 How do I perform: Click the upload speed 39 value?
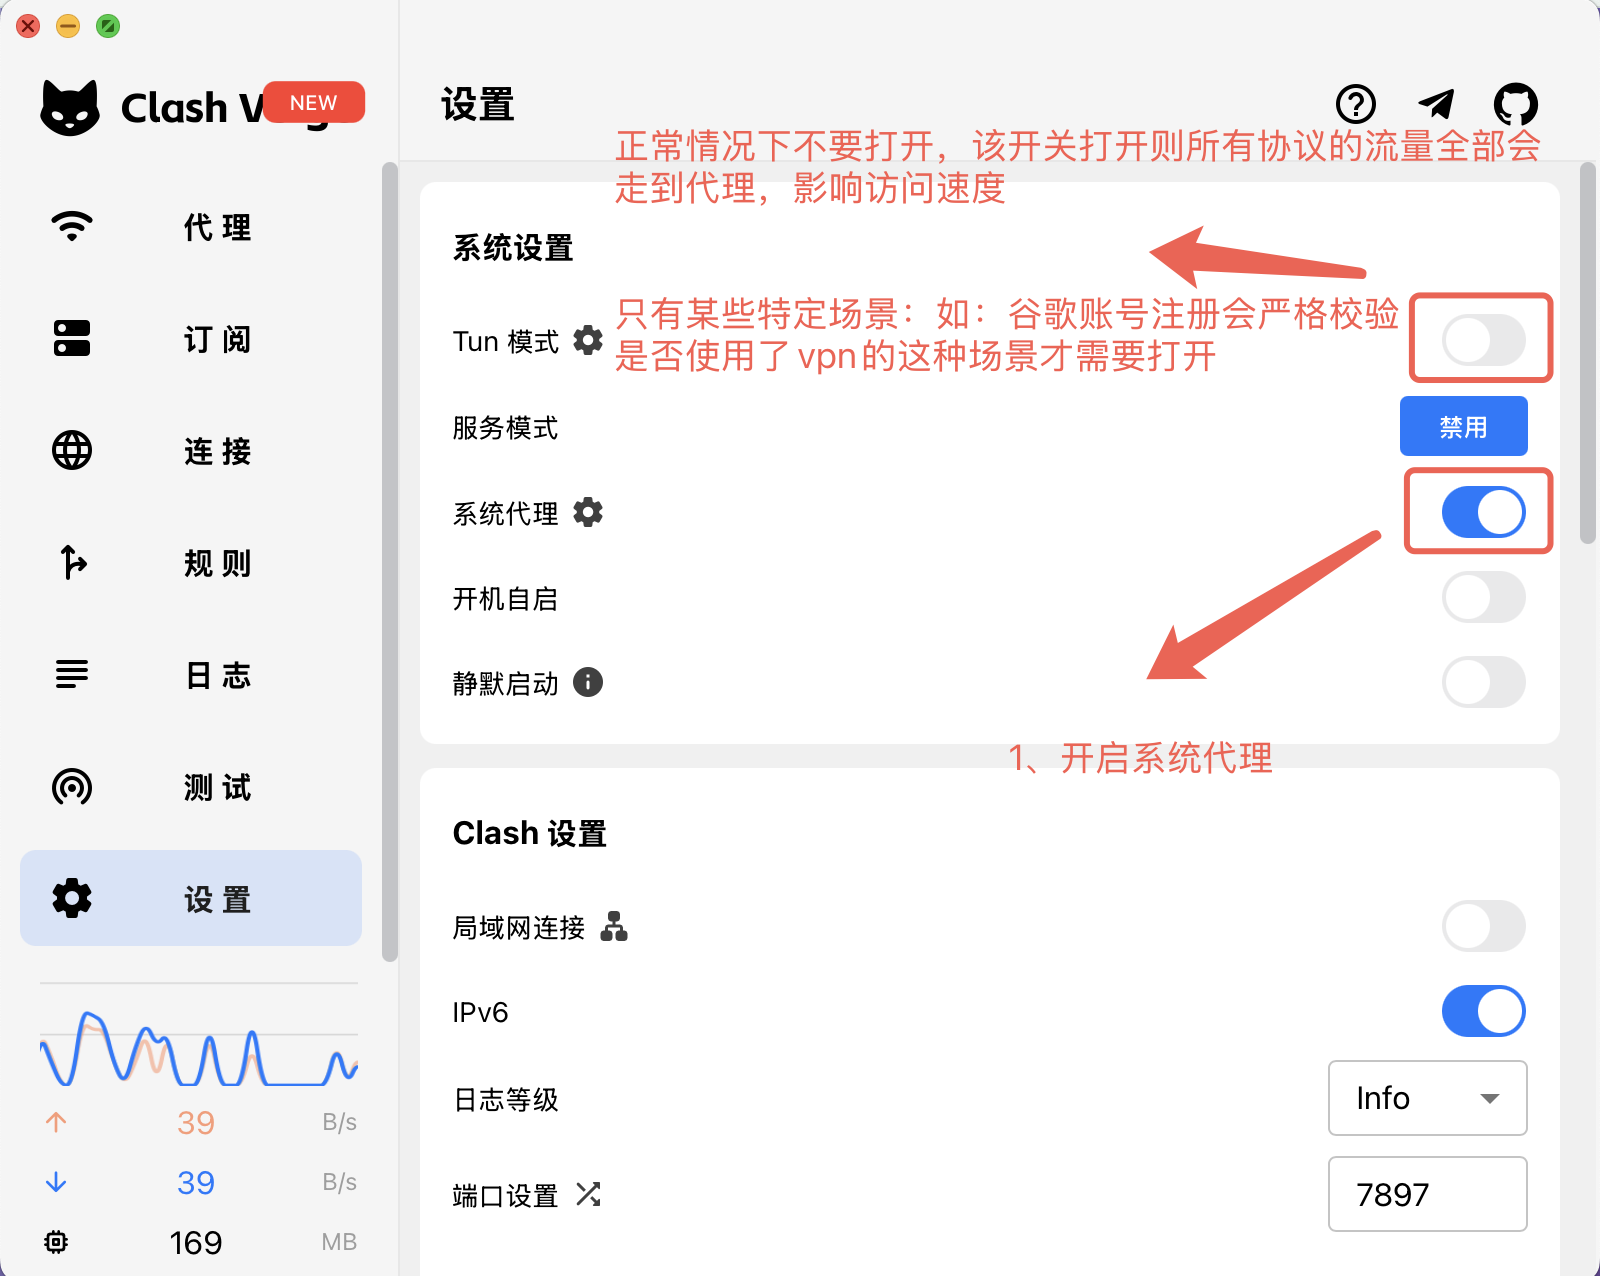[196, 1122]
